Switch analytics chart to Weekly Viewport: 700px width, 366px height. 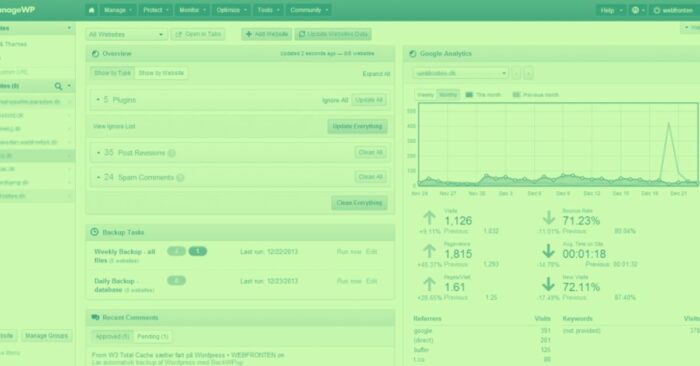pos(425,95)
